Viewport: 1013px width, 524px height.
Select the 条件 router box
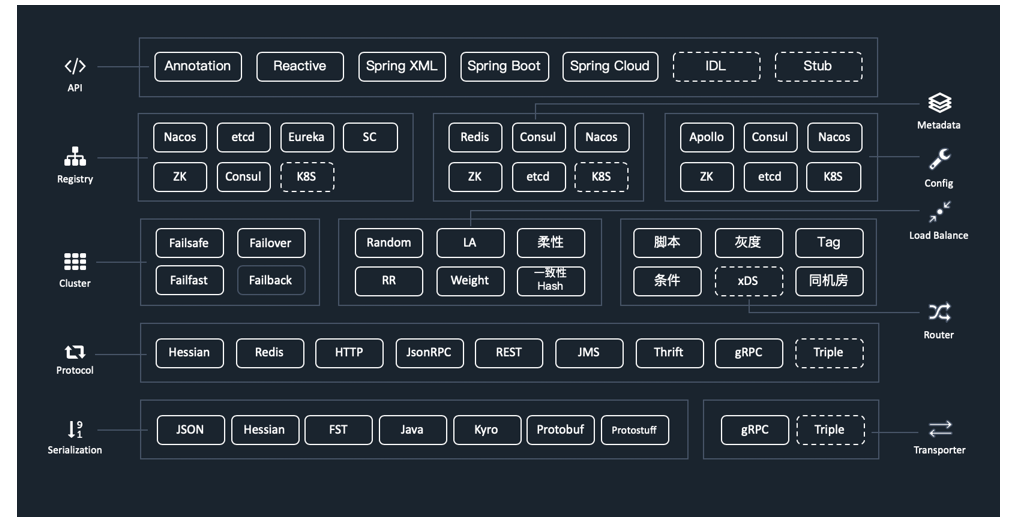(667, 281)
